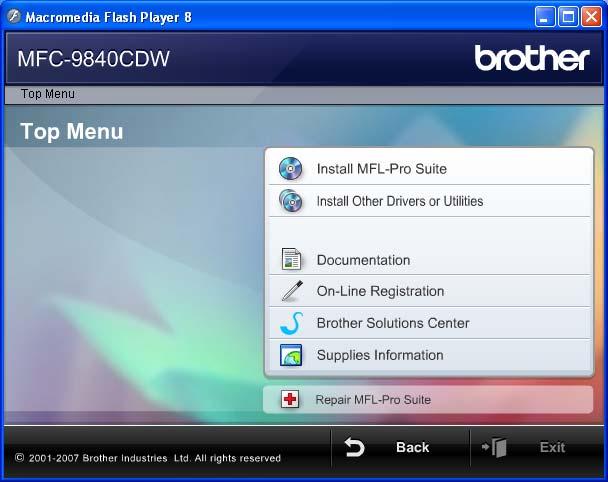Click the Supplies Information globe icon

tap(291, 355)
